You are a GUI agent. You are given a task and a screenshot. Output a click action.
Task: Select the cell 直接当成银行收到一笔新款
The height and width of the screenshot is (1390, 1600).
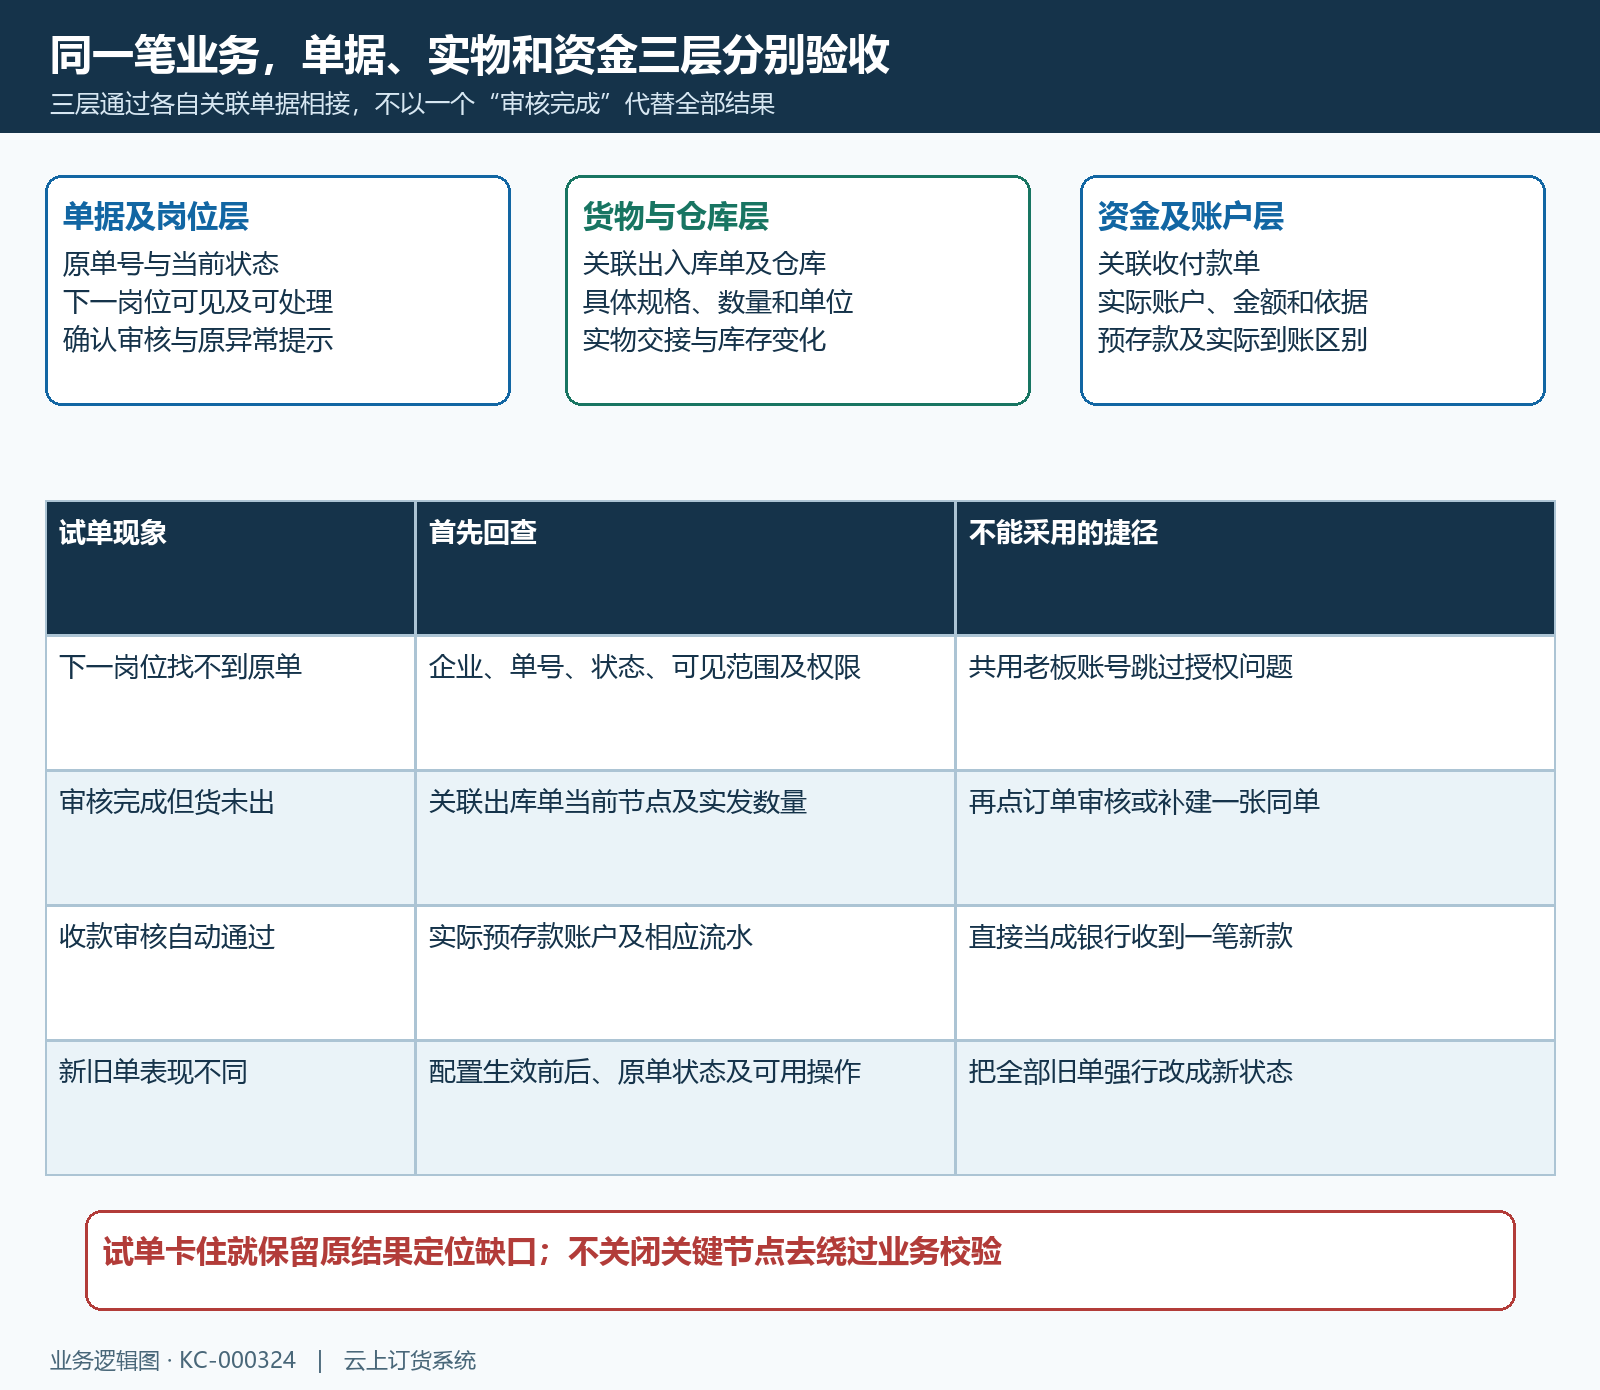[x=1255, y=973]
